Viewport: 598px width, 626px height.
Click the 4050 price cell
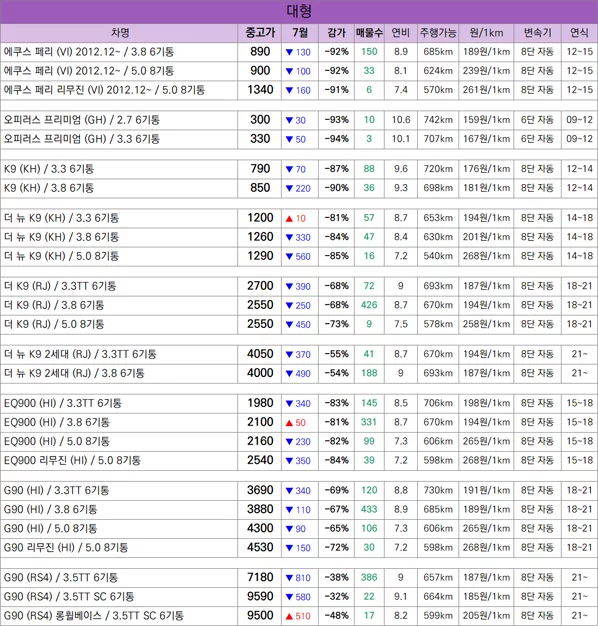[260, 354]
